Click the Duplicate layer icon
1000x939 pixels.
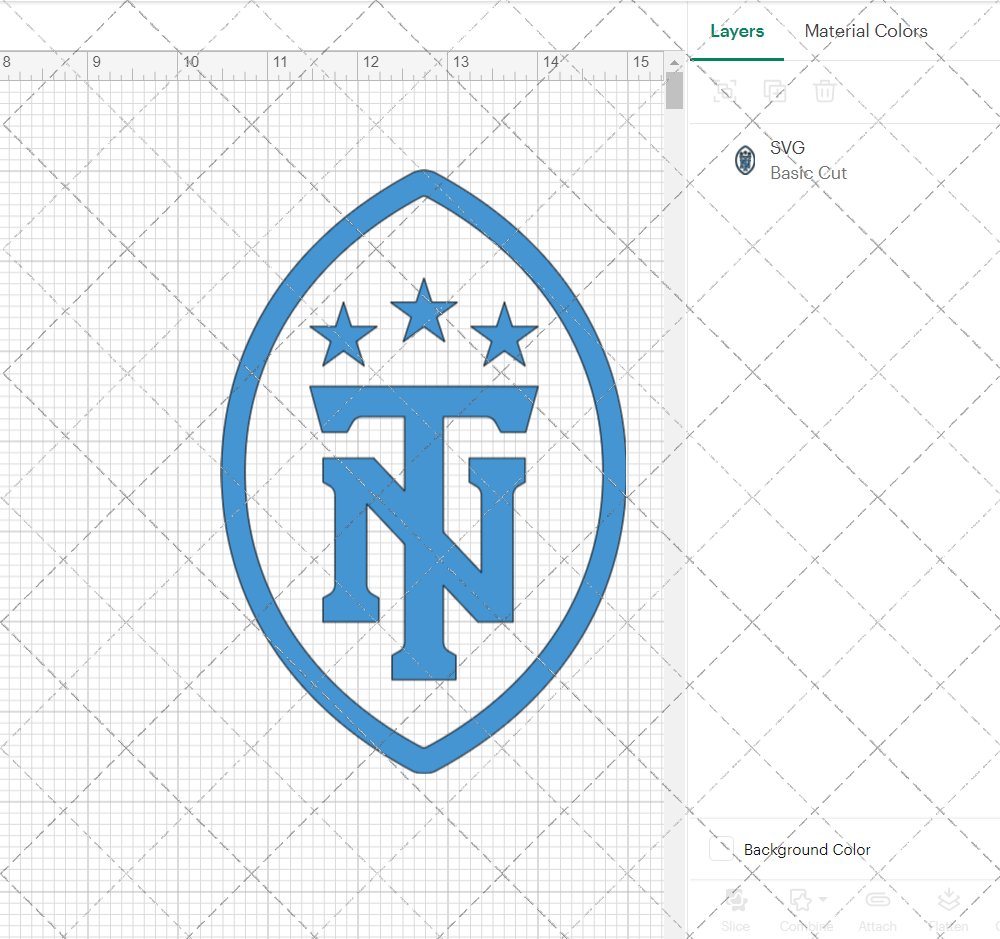775,91
